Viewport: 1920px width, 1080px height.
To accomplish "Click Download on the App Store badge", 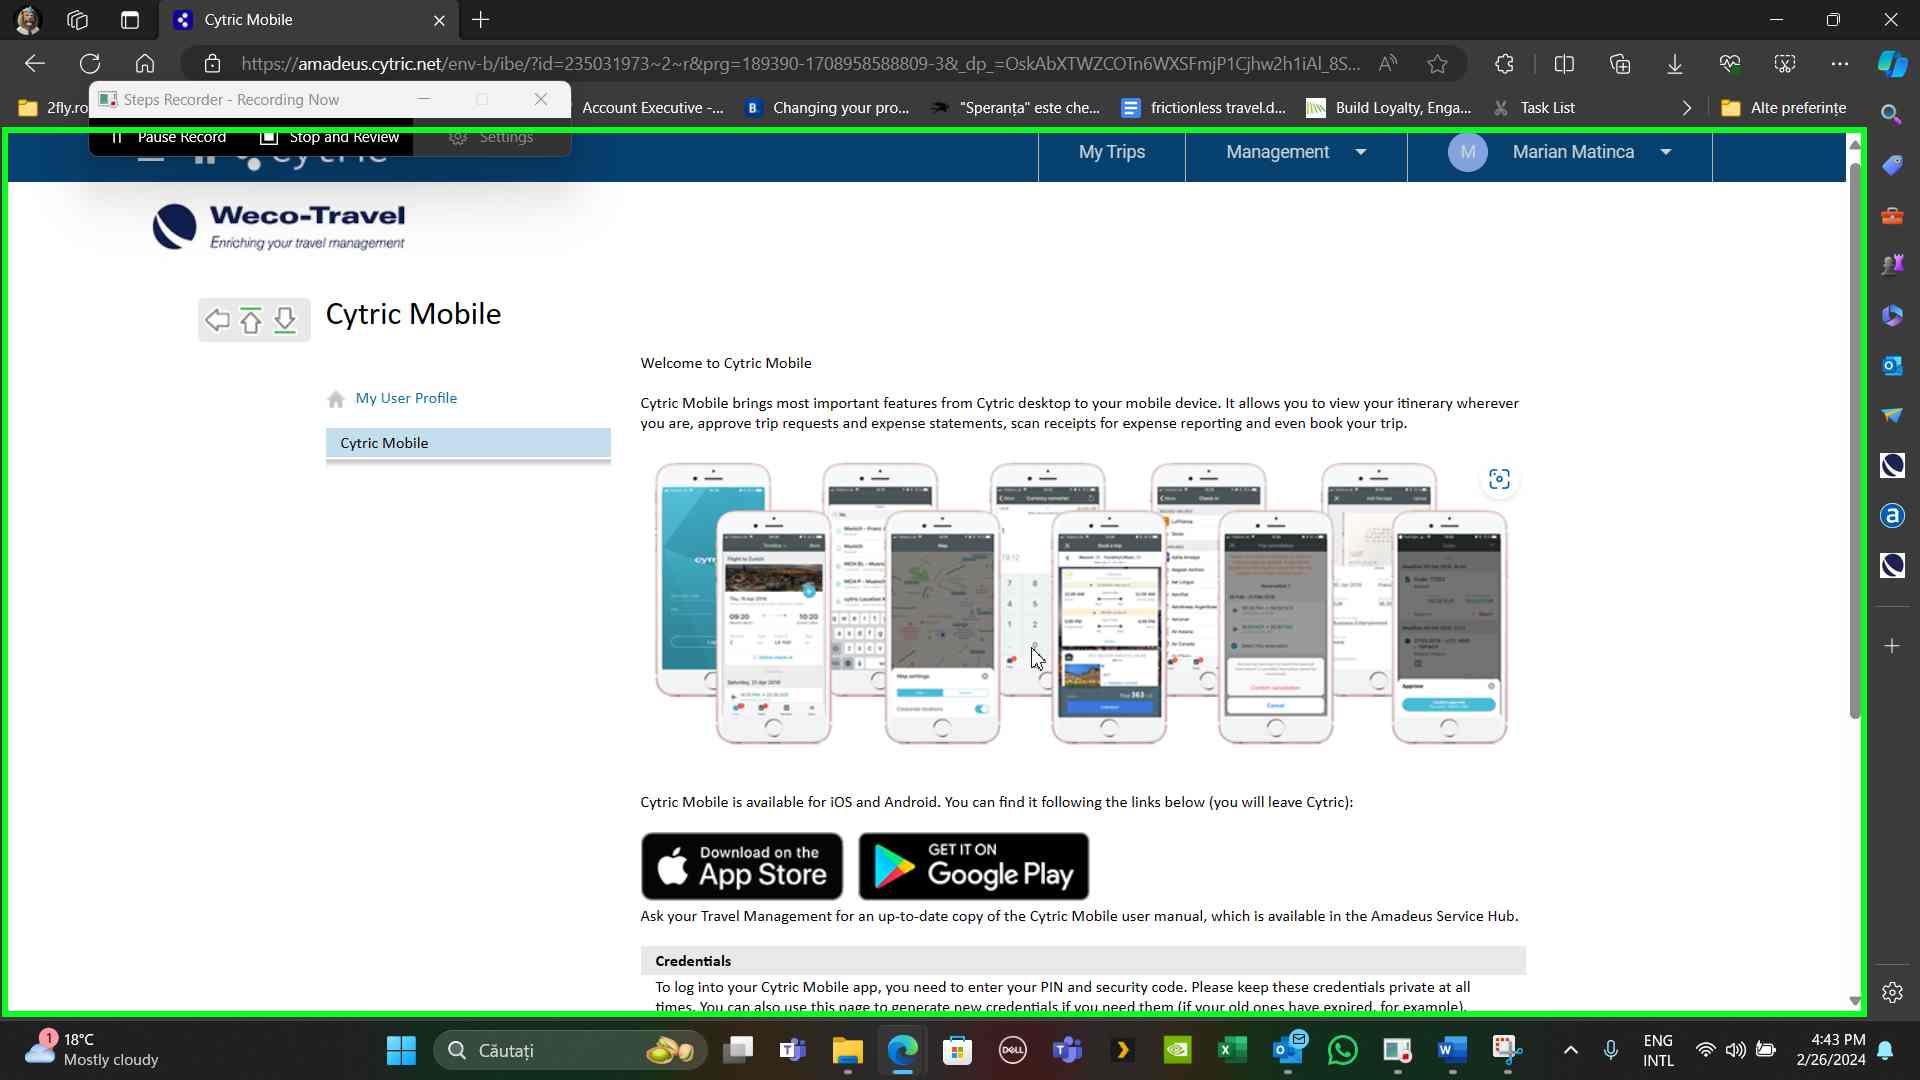I will (741, 866).
